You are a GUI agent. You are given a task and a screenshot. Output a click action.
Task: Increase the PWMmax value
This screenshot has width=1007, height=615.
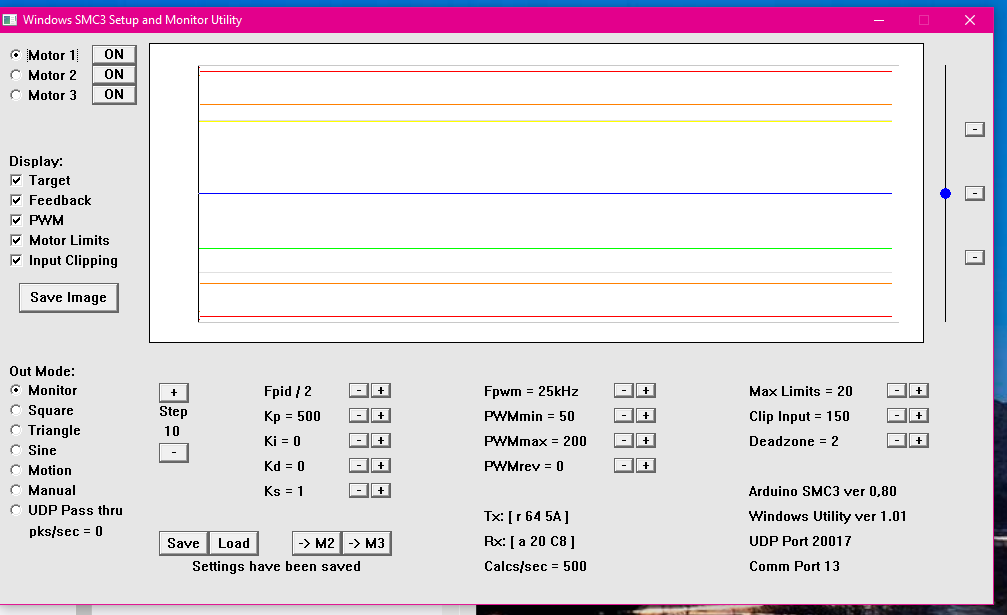click(646, 441)
